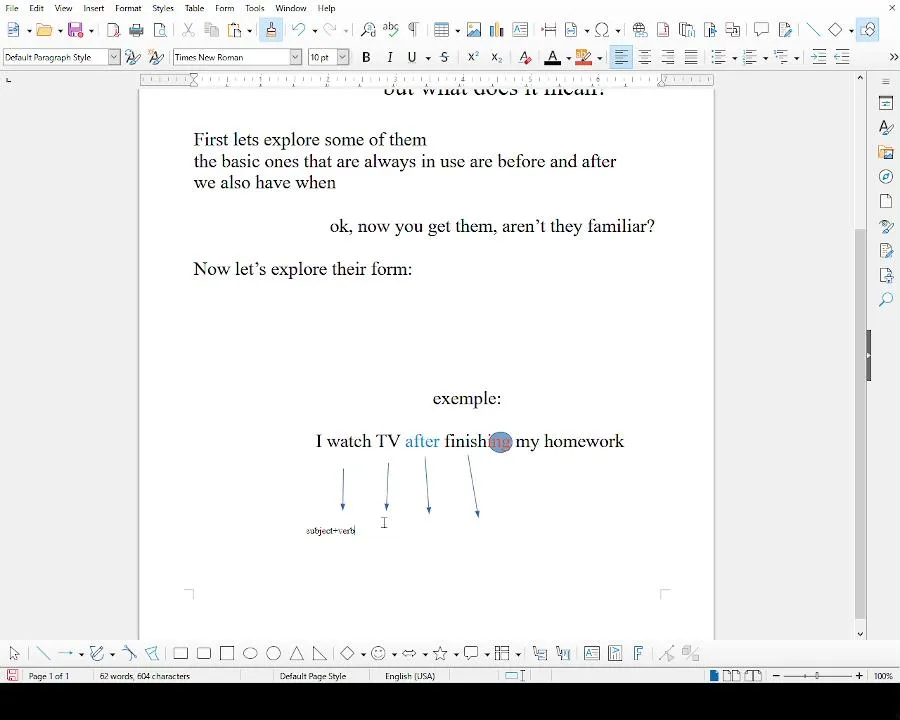Screen dimensions: 900x720
Task: Click the English (USA) language status
Action: (410, 676)
